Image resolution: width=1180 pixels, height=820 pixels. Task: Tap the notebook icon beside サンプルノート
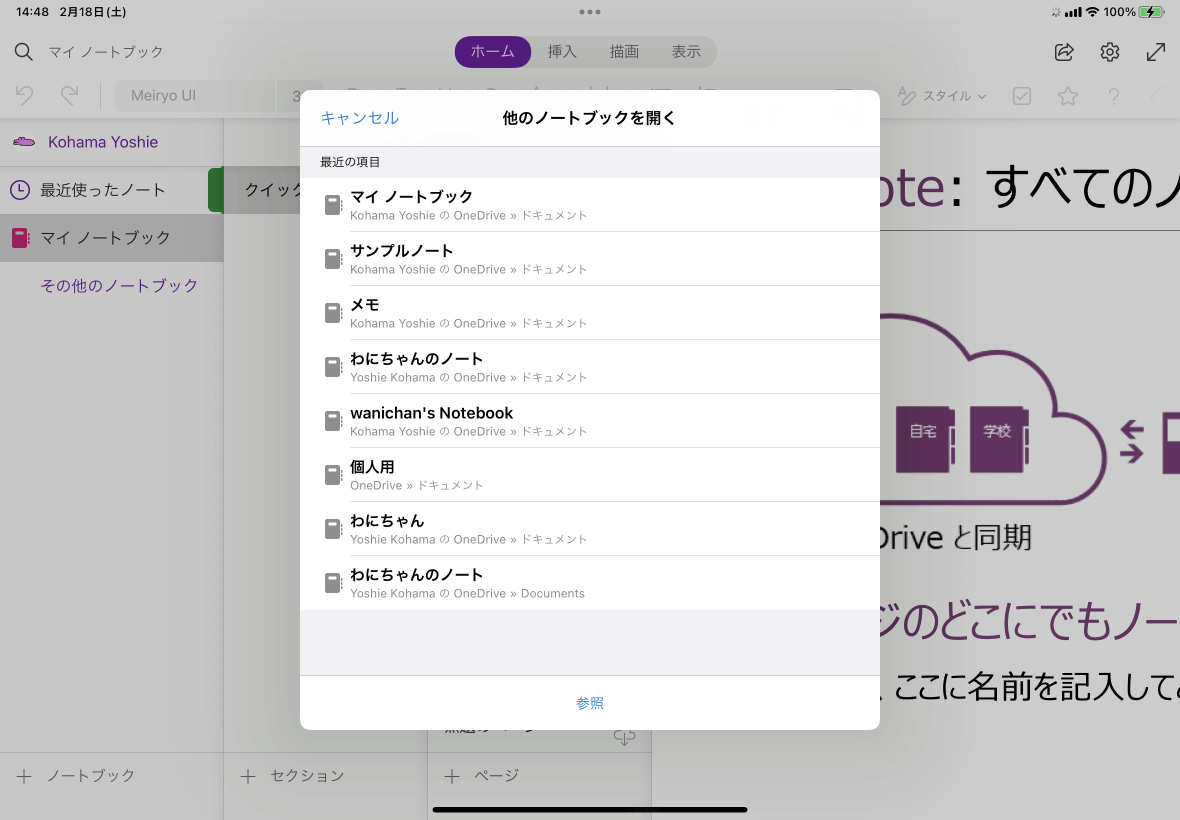[x=333, y=259]
